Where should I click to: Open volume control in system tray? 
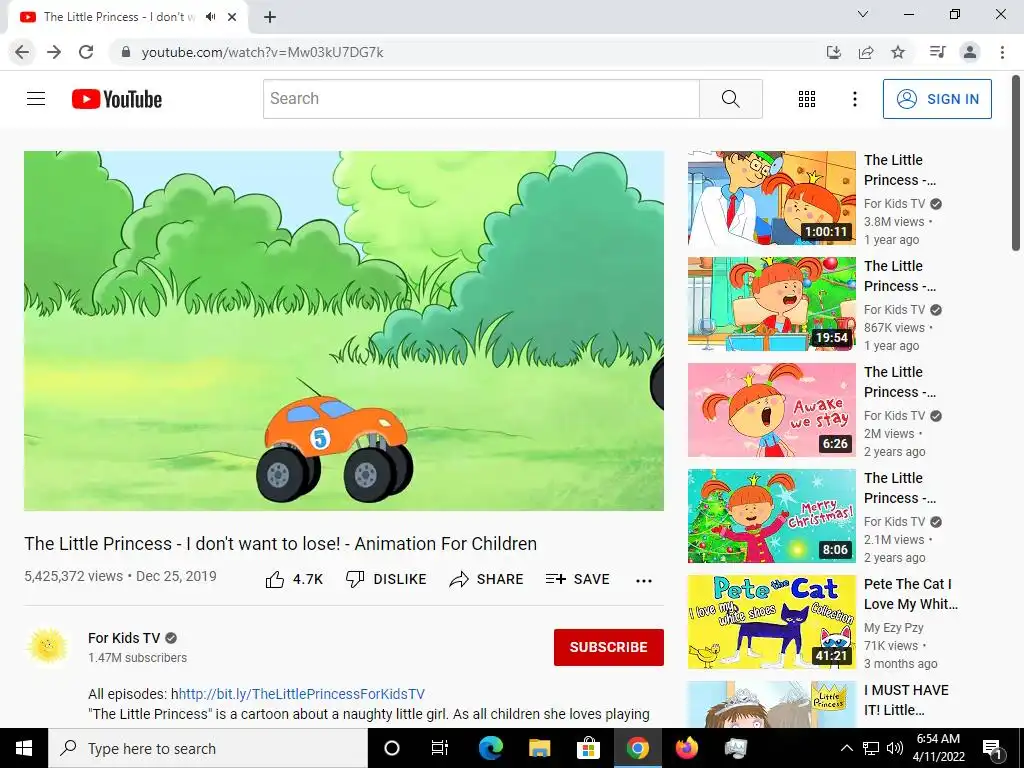click(895, 748)
